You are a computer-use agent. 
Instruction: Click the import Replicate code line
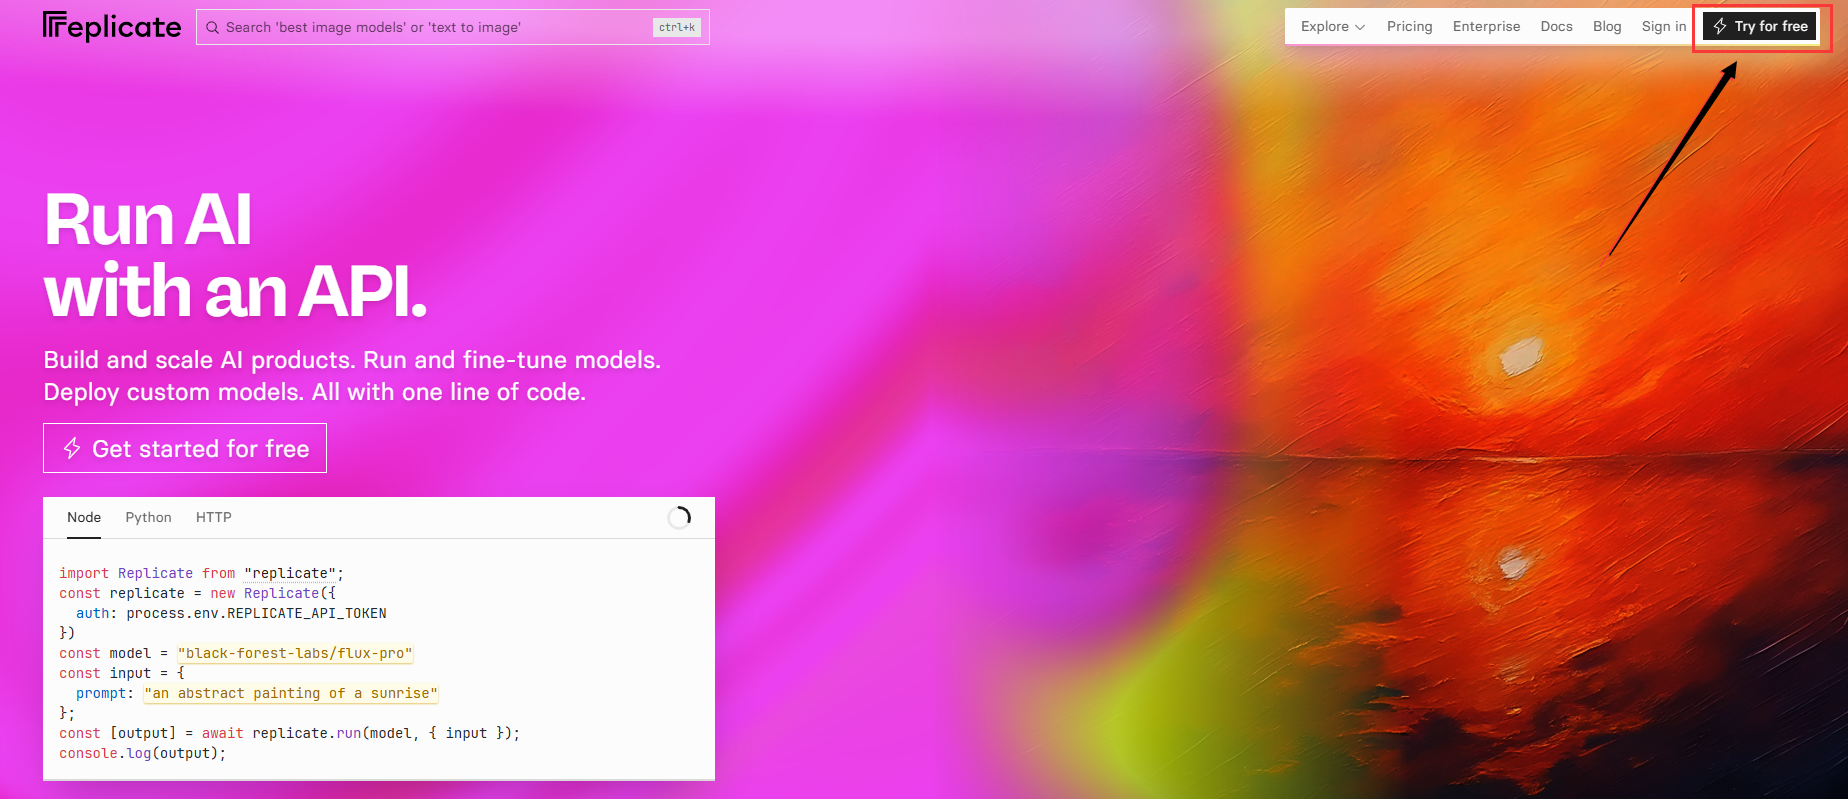(x=201, y=573)
